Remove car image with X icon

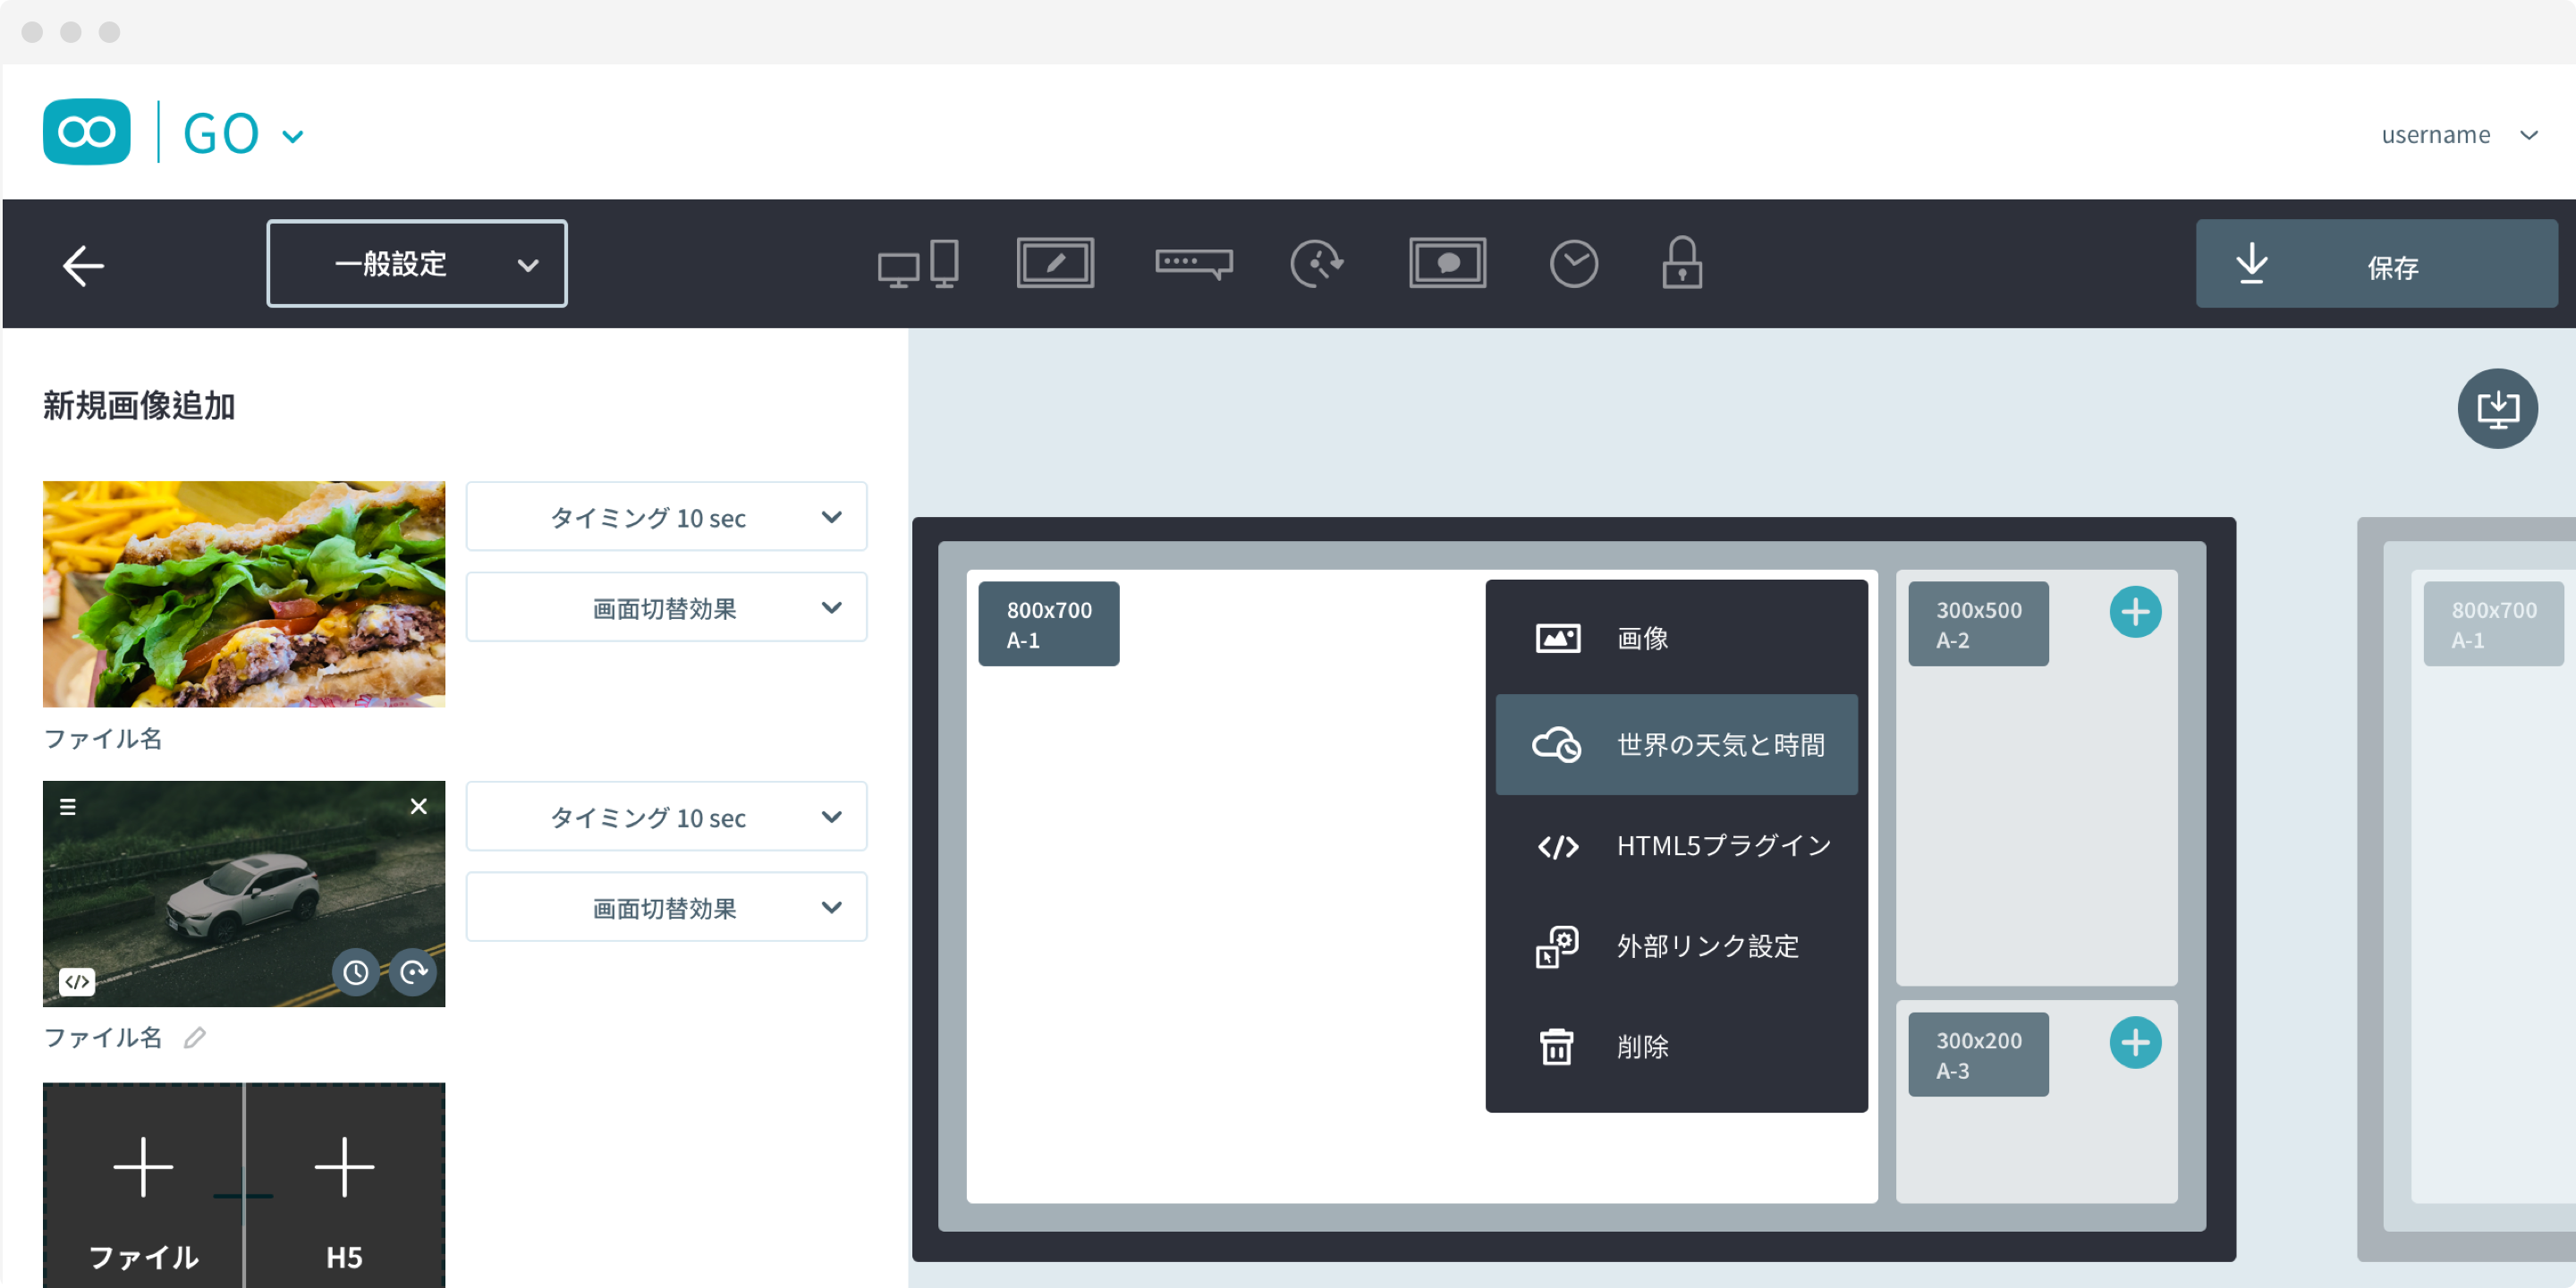coord(419,806)
